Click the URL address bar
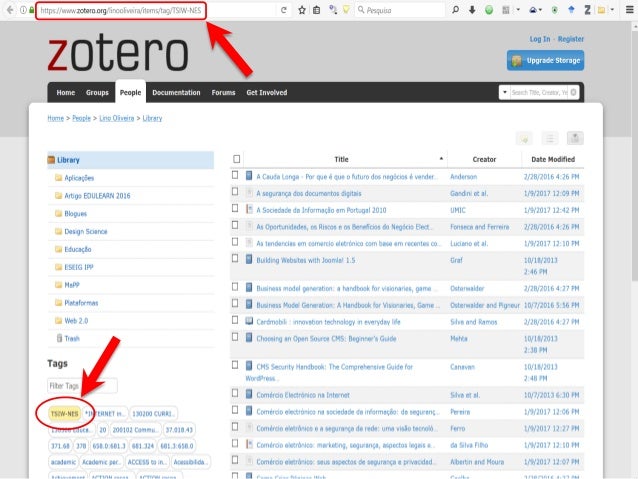Screen dimensions: 638x479 121,11
